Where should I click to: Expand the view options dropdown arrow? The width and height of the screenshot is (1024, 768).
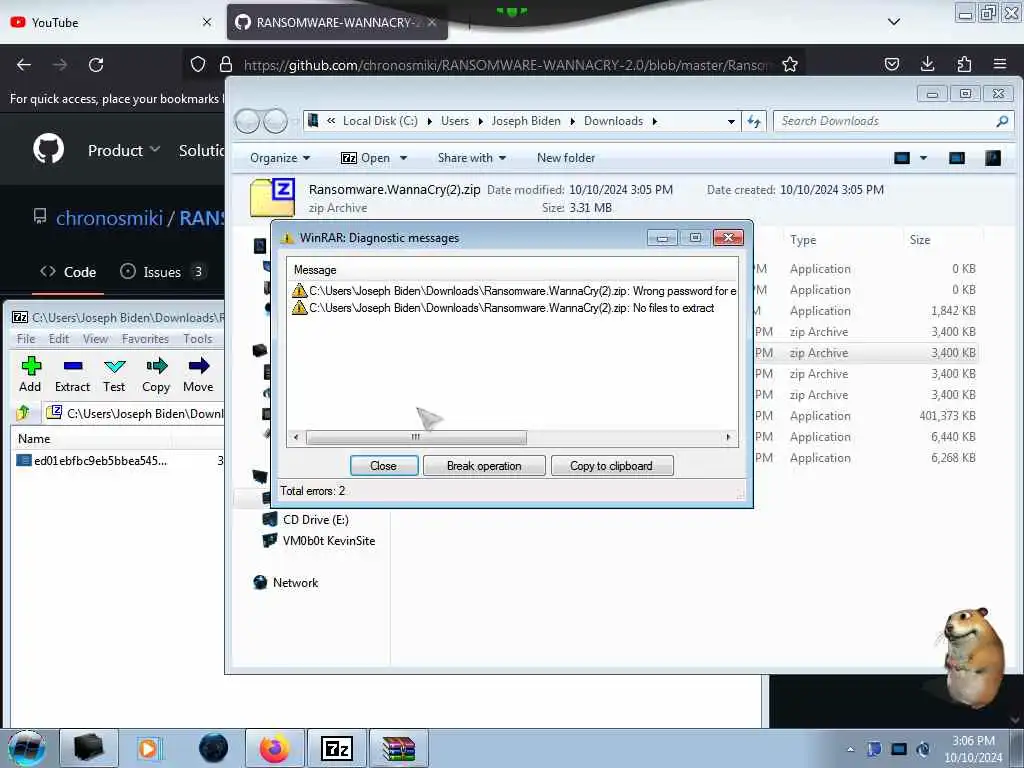tap(923, 158)
